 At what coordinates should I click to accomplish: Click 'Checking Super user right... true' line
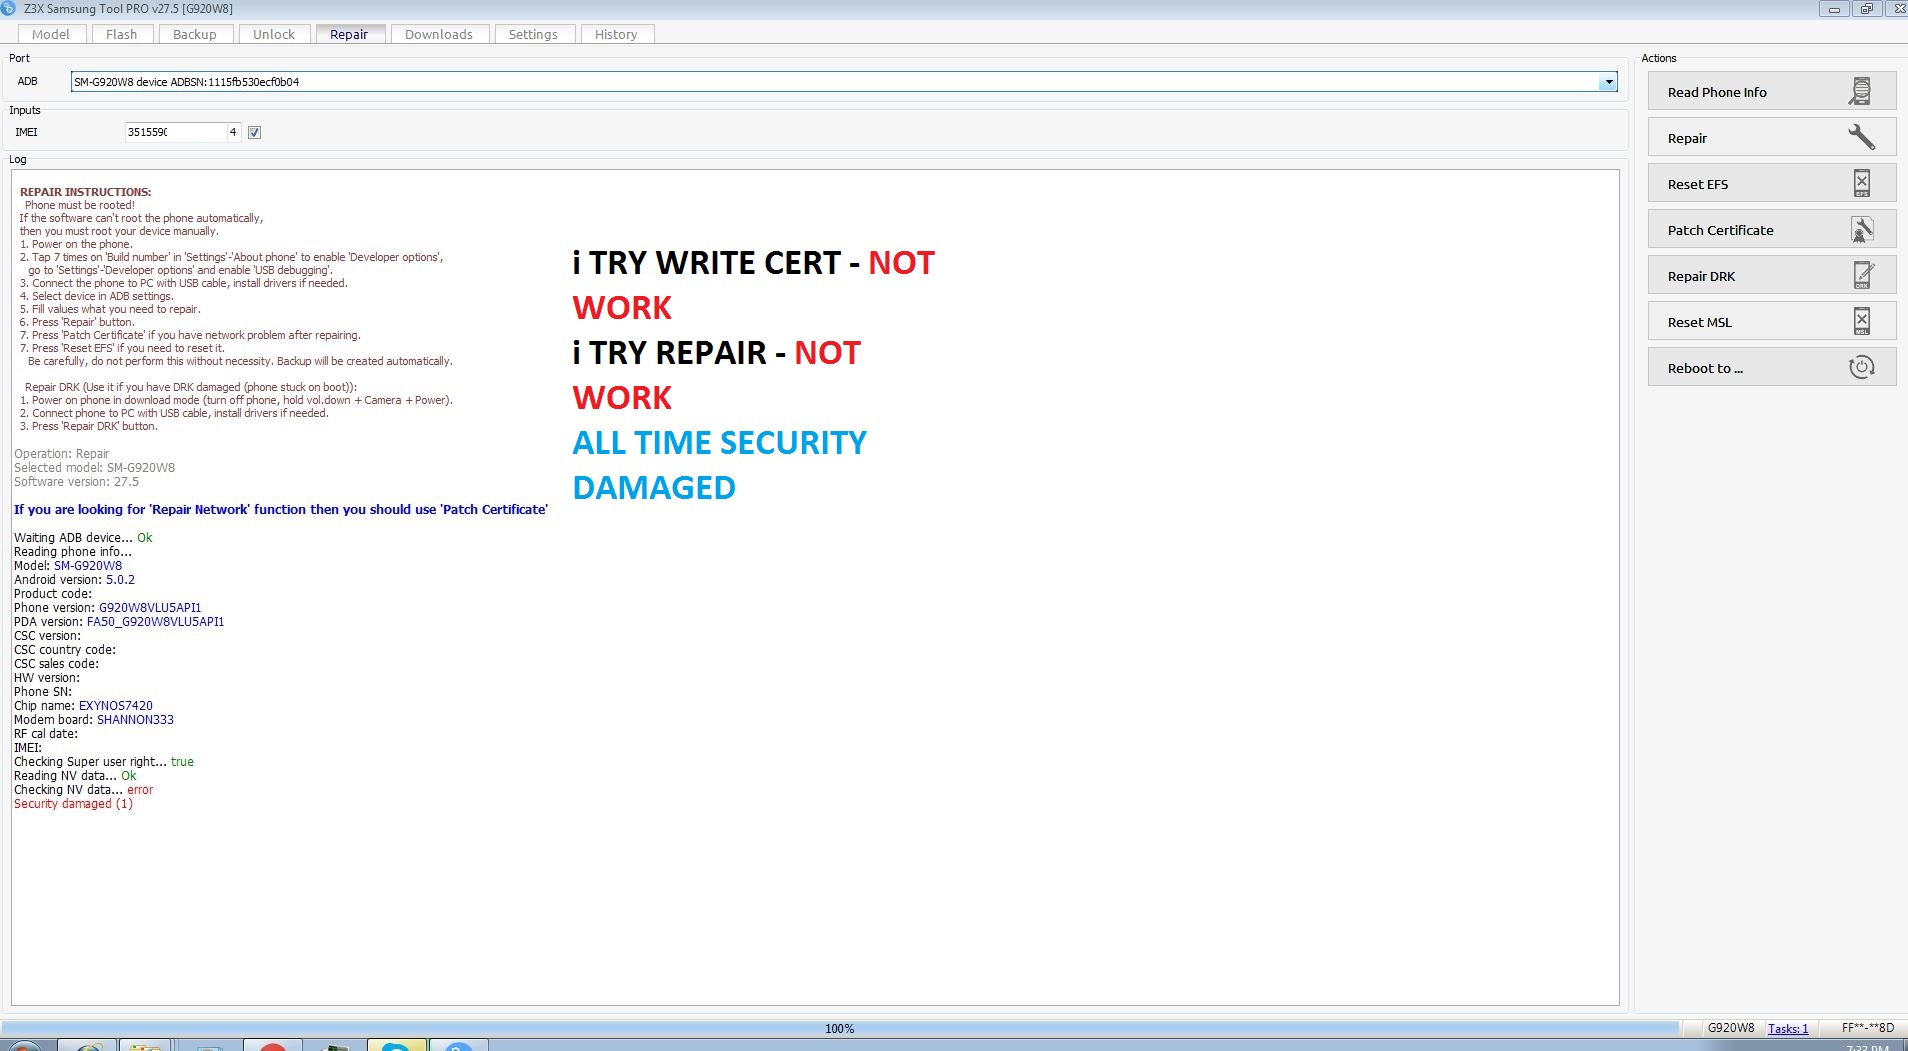tap(104, 762)
